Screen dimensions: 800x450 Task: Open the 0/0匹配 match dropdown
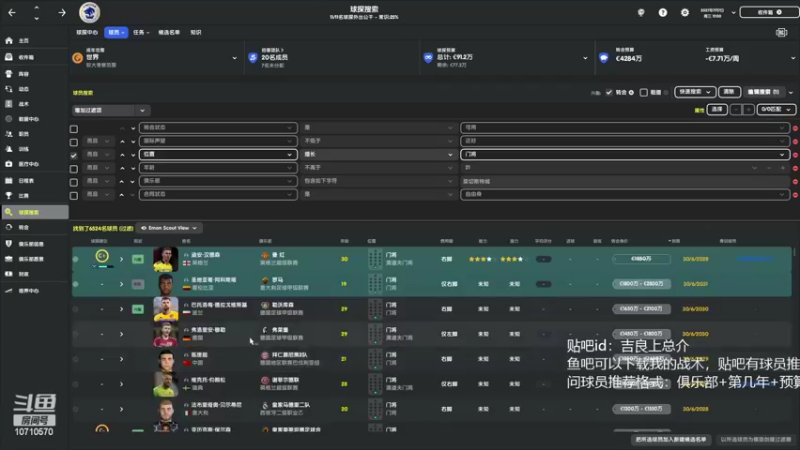click(x=776, y=109)
